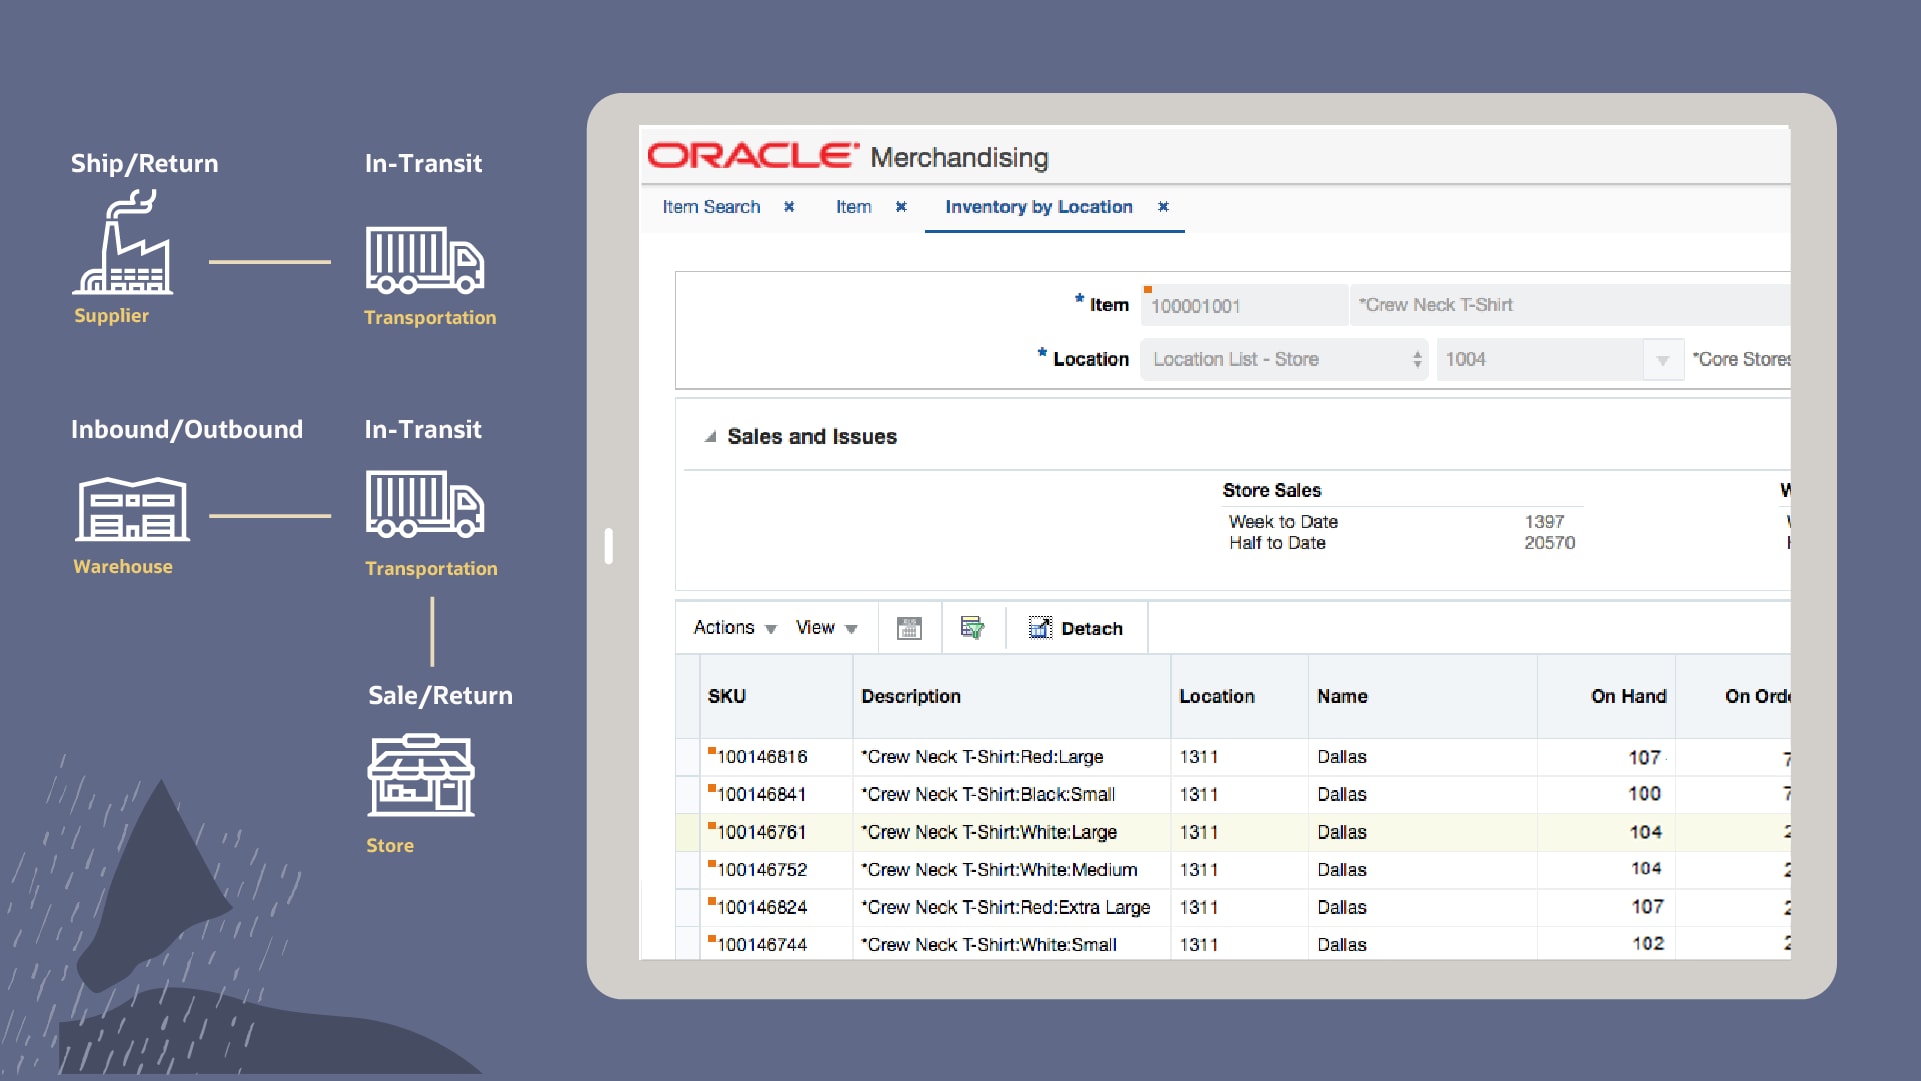Image resolution: width=1921 pixels, height=1081 pixels.
Task: Click the export to spreadsheet toolbar icon
Action: pyautogui.click(x=909, y=628)
